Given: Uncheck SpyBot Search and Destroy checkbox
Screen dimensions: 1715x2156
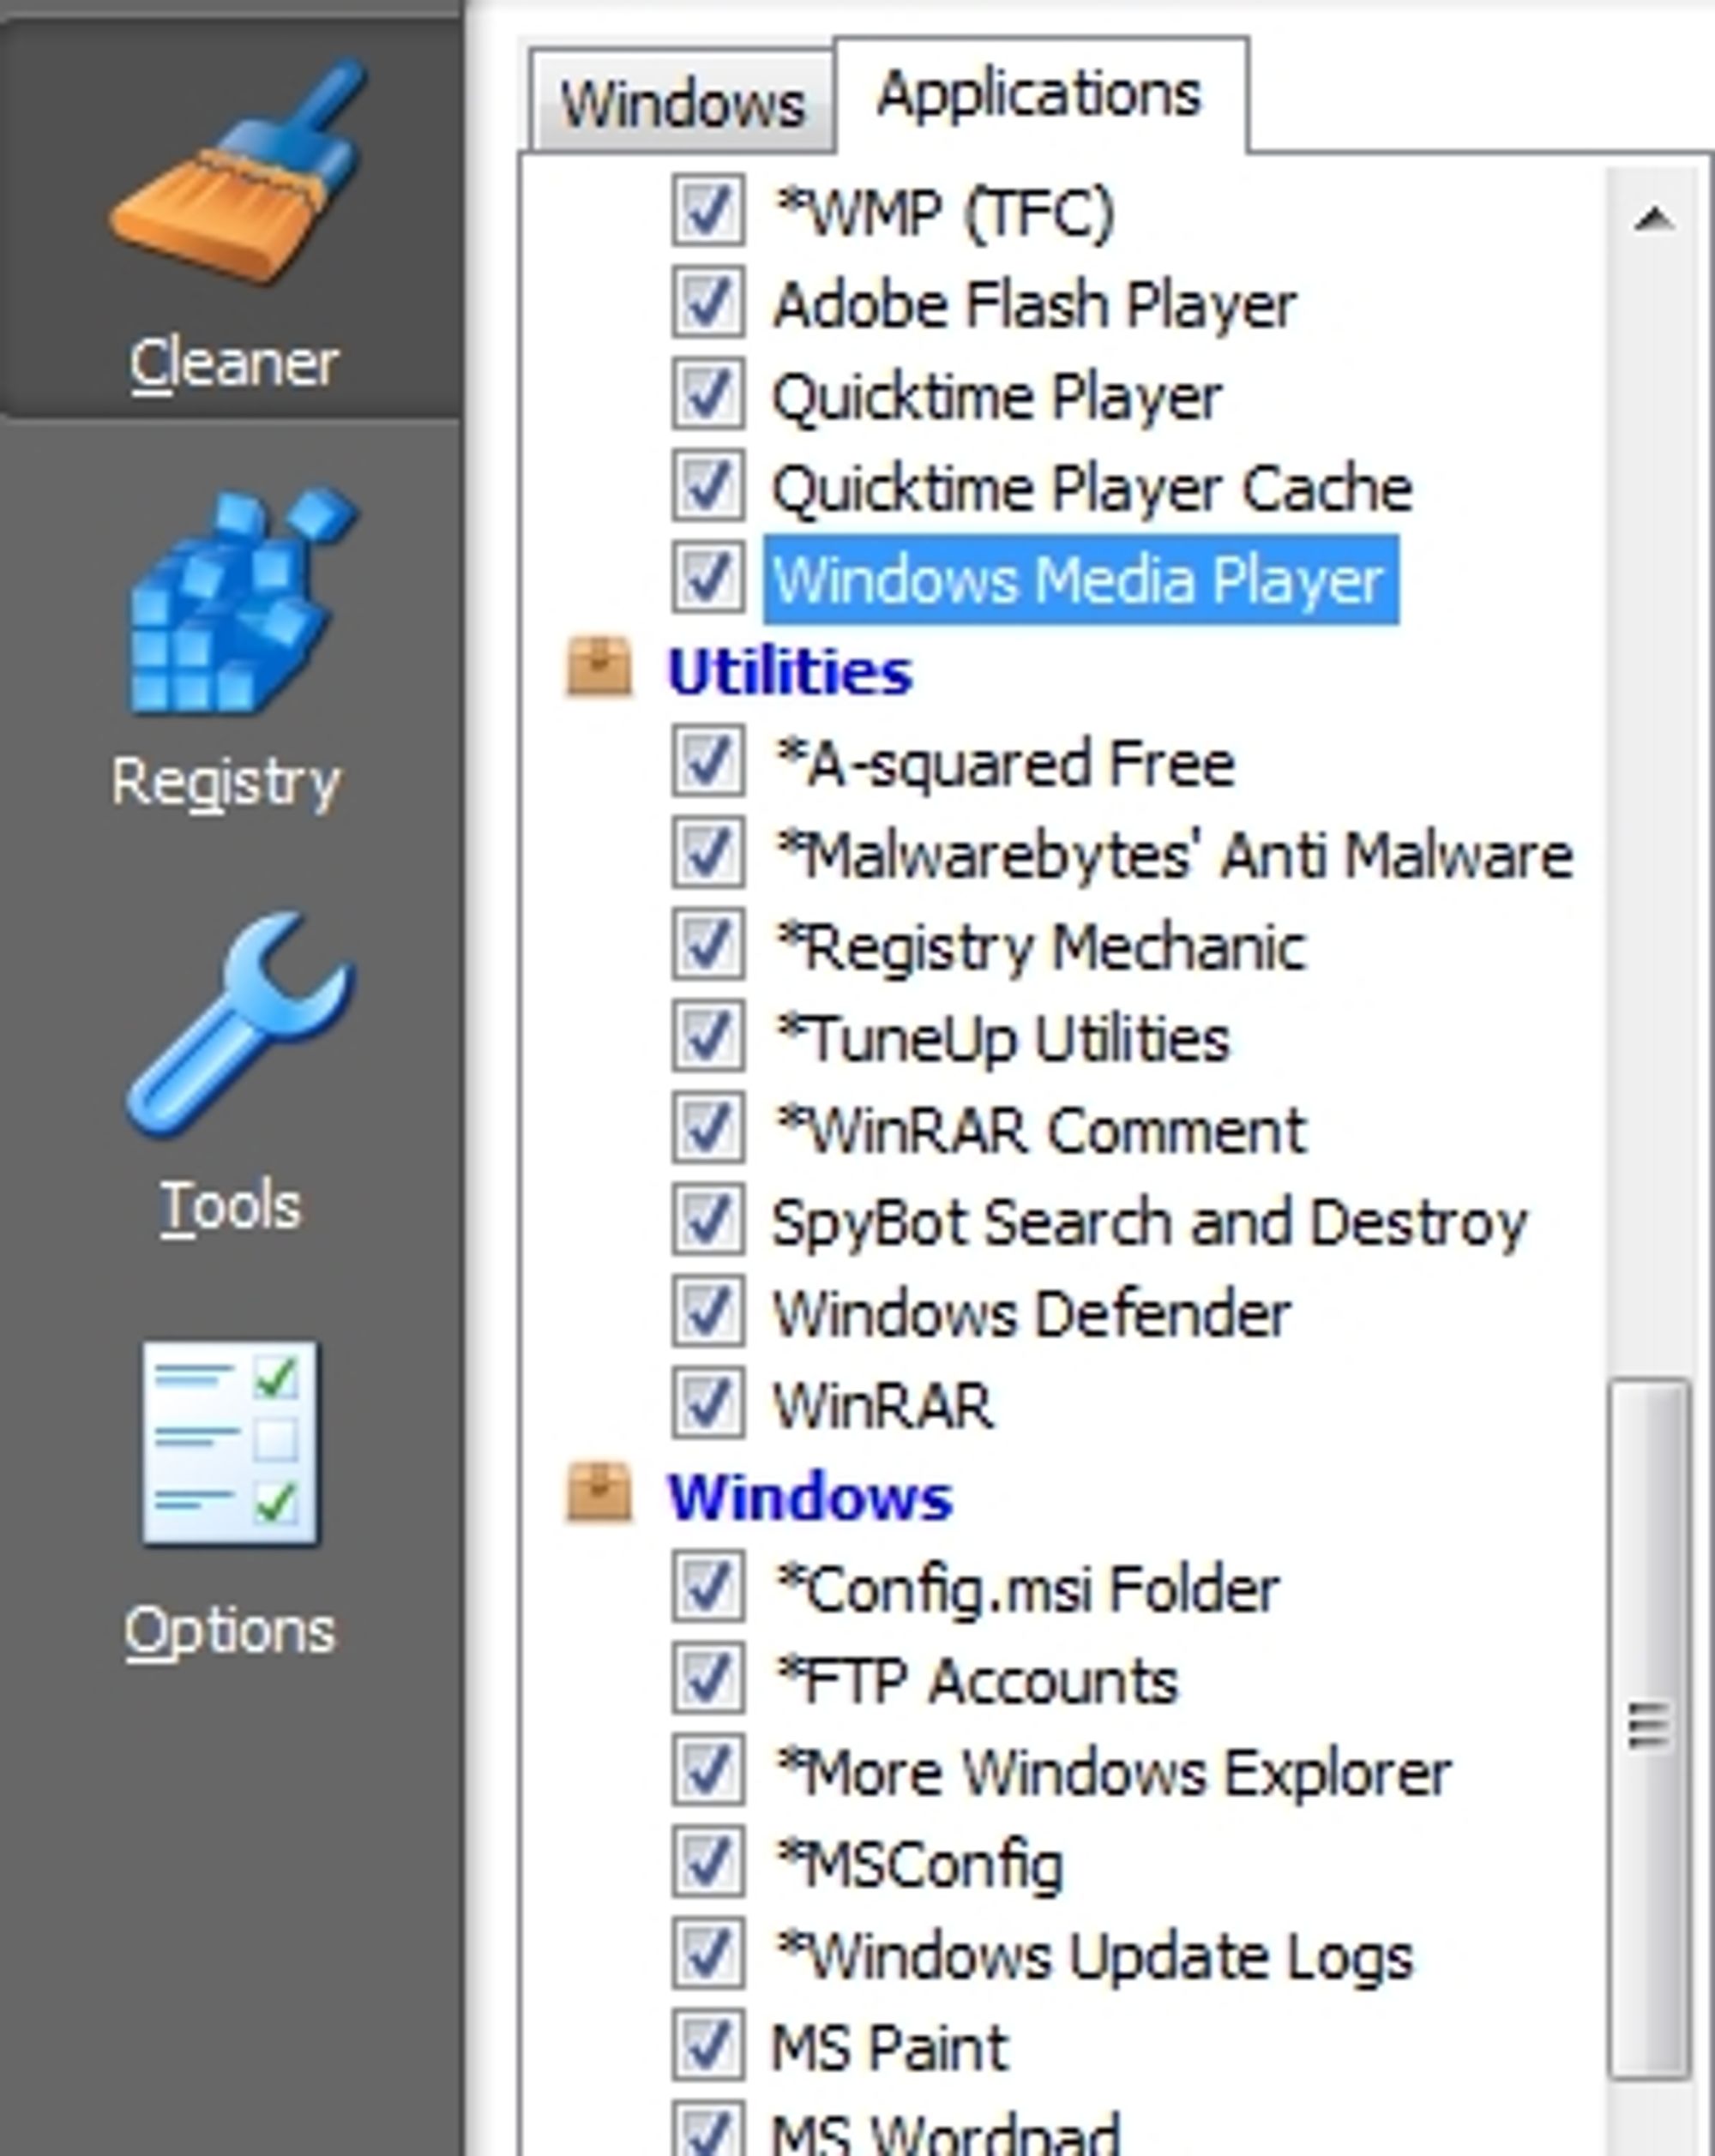Looking at the screenshot, I should coord(708,1220).
